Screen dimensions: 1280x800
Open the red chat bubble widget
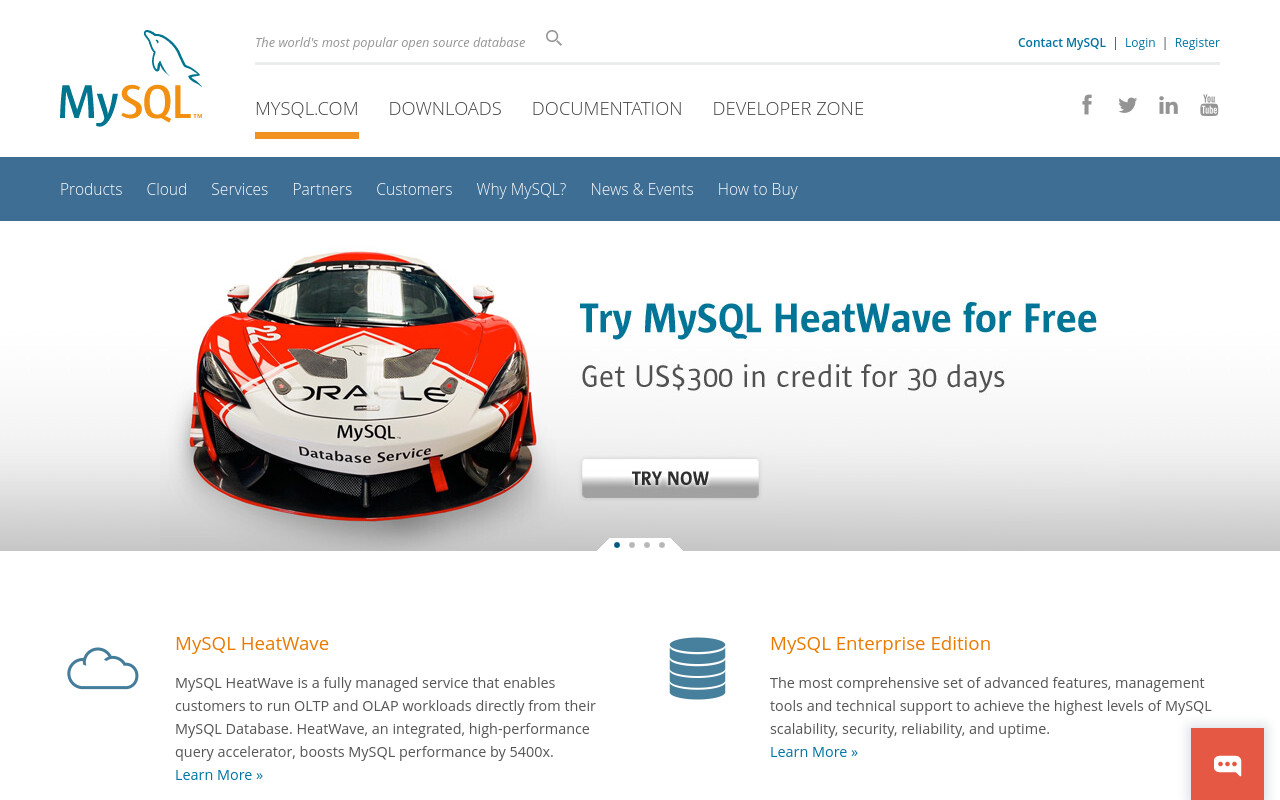(1227, 764)
